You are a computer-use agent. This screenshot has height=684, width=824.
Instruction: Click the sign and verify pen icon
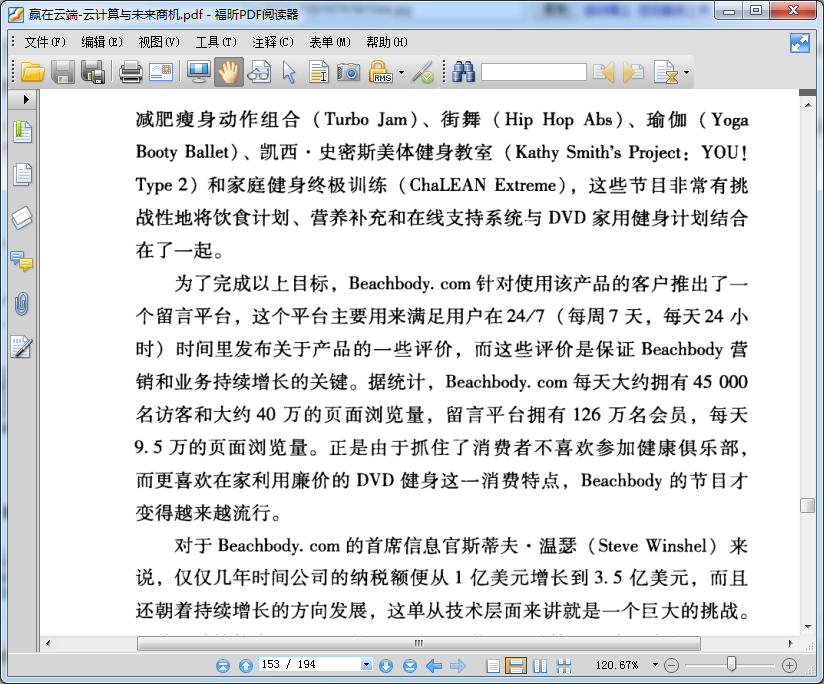coord(422,72)
